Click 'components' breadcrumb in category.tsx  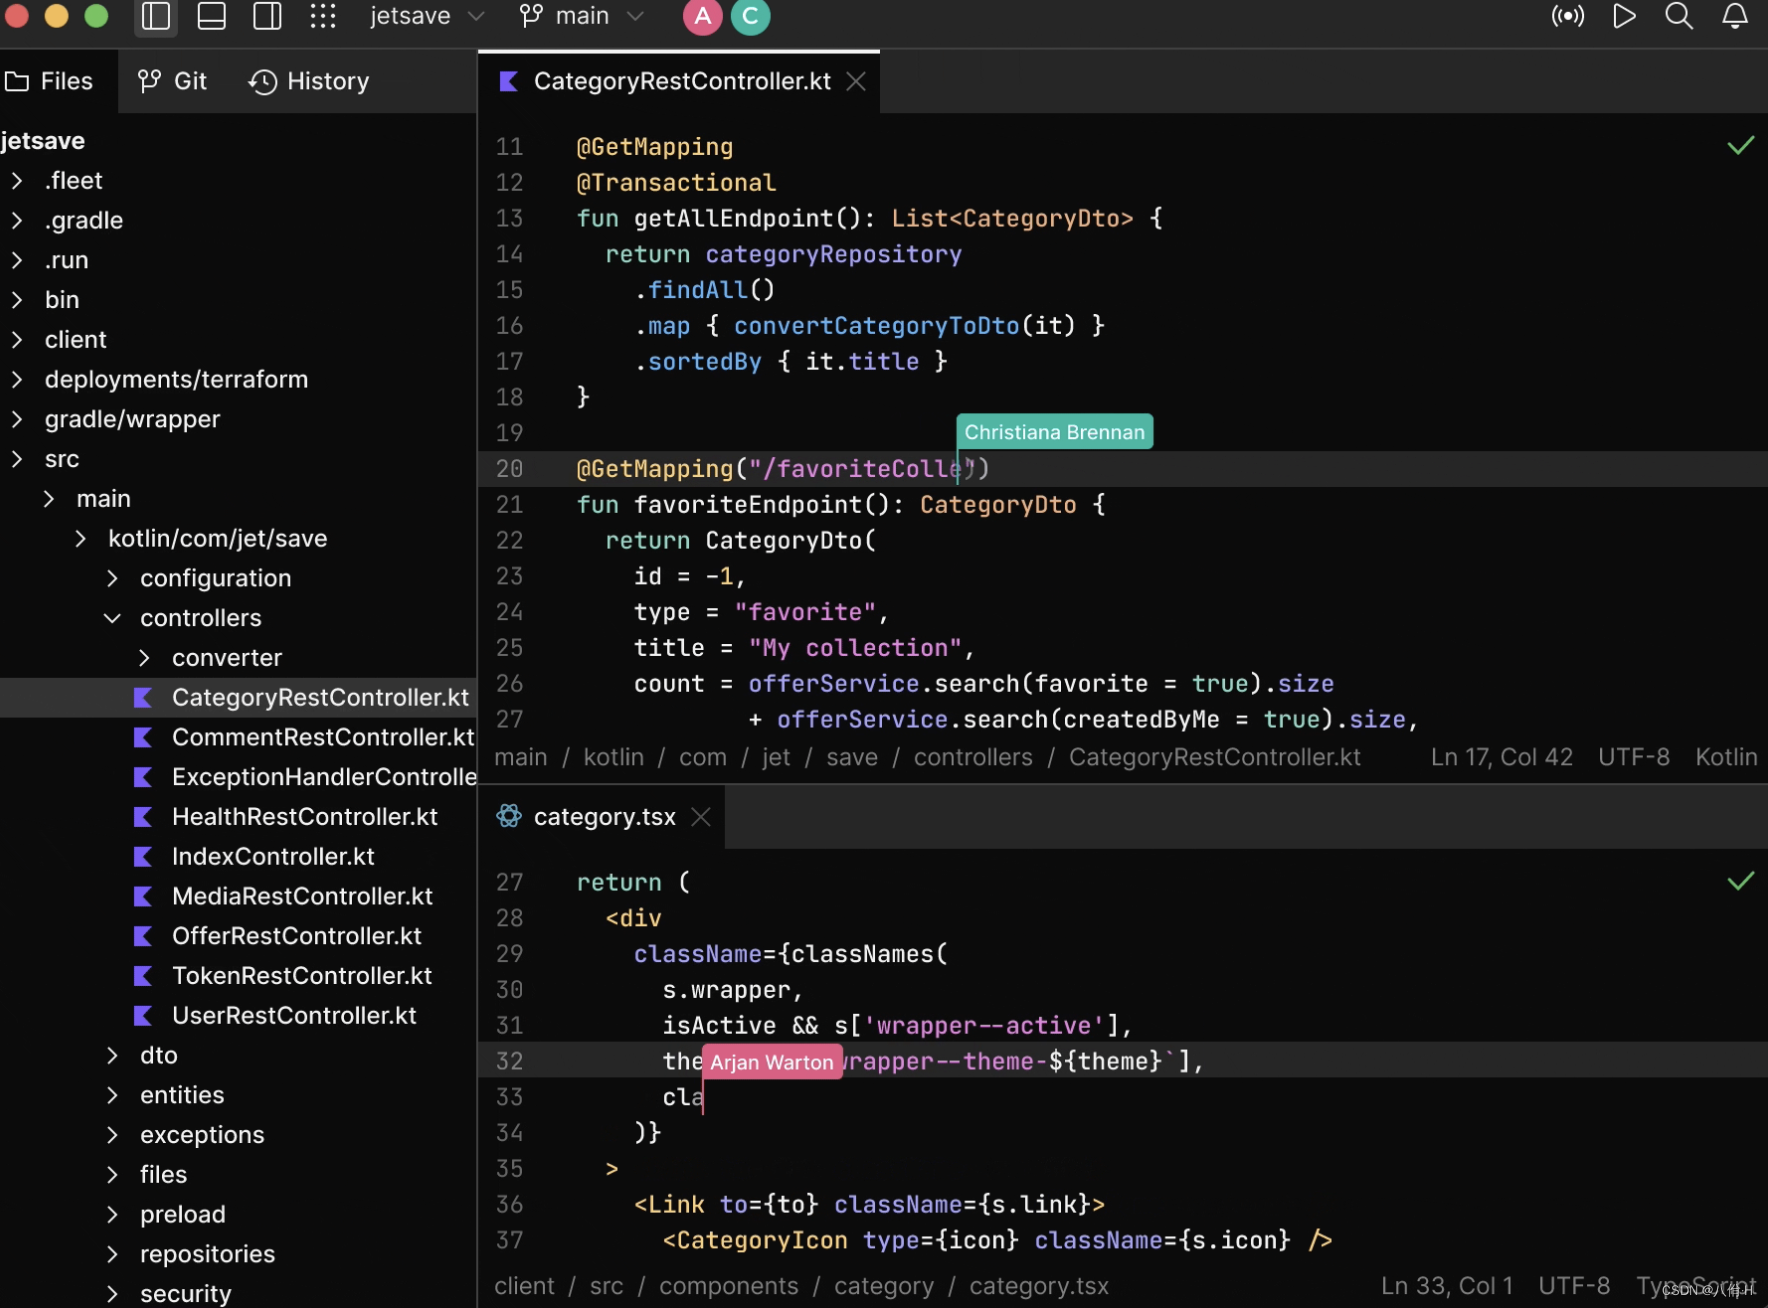click(x=728, y=1286)
